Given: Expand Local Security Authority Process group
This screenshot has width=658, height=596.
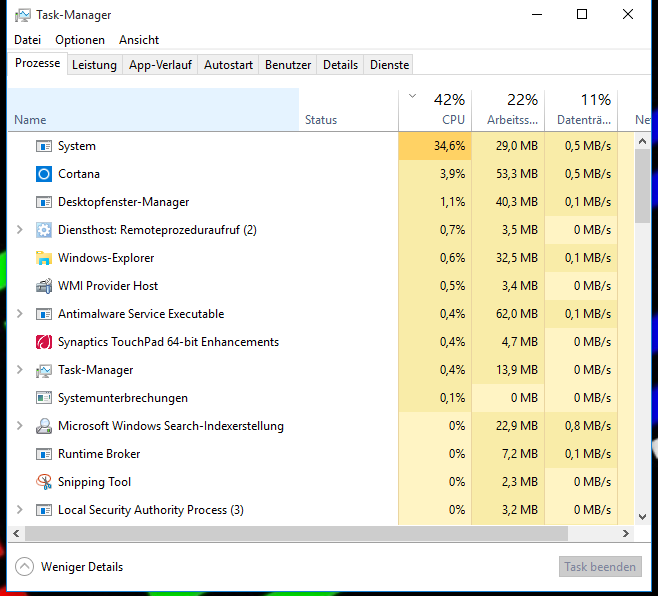Looking at the screenshot, I should coord(19,510).
